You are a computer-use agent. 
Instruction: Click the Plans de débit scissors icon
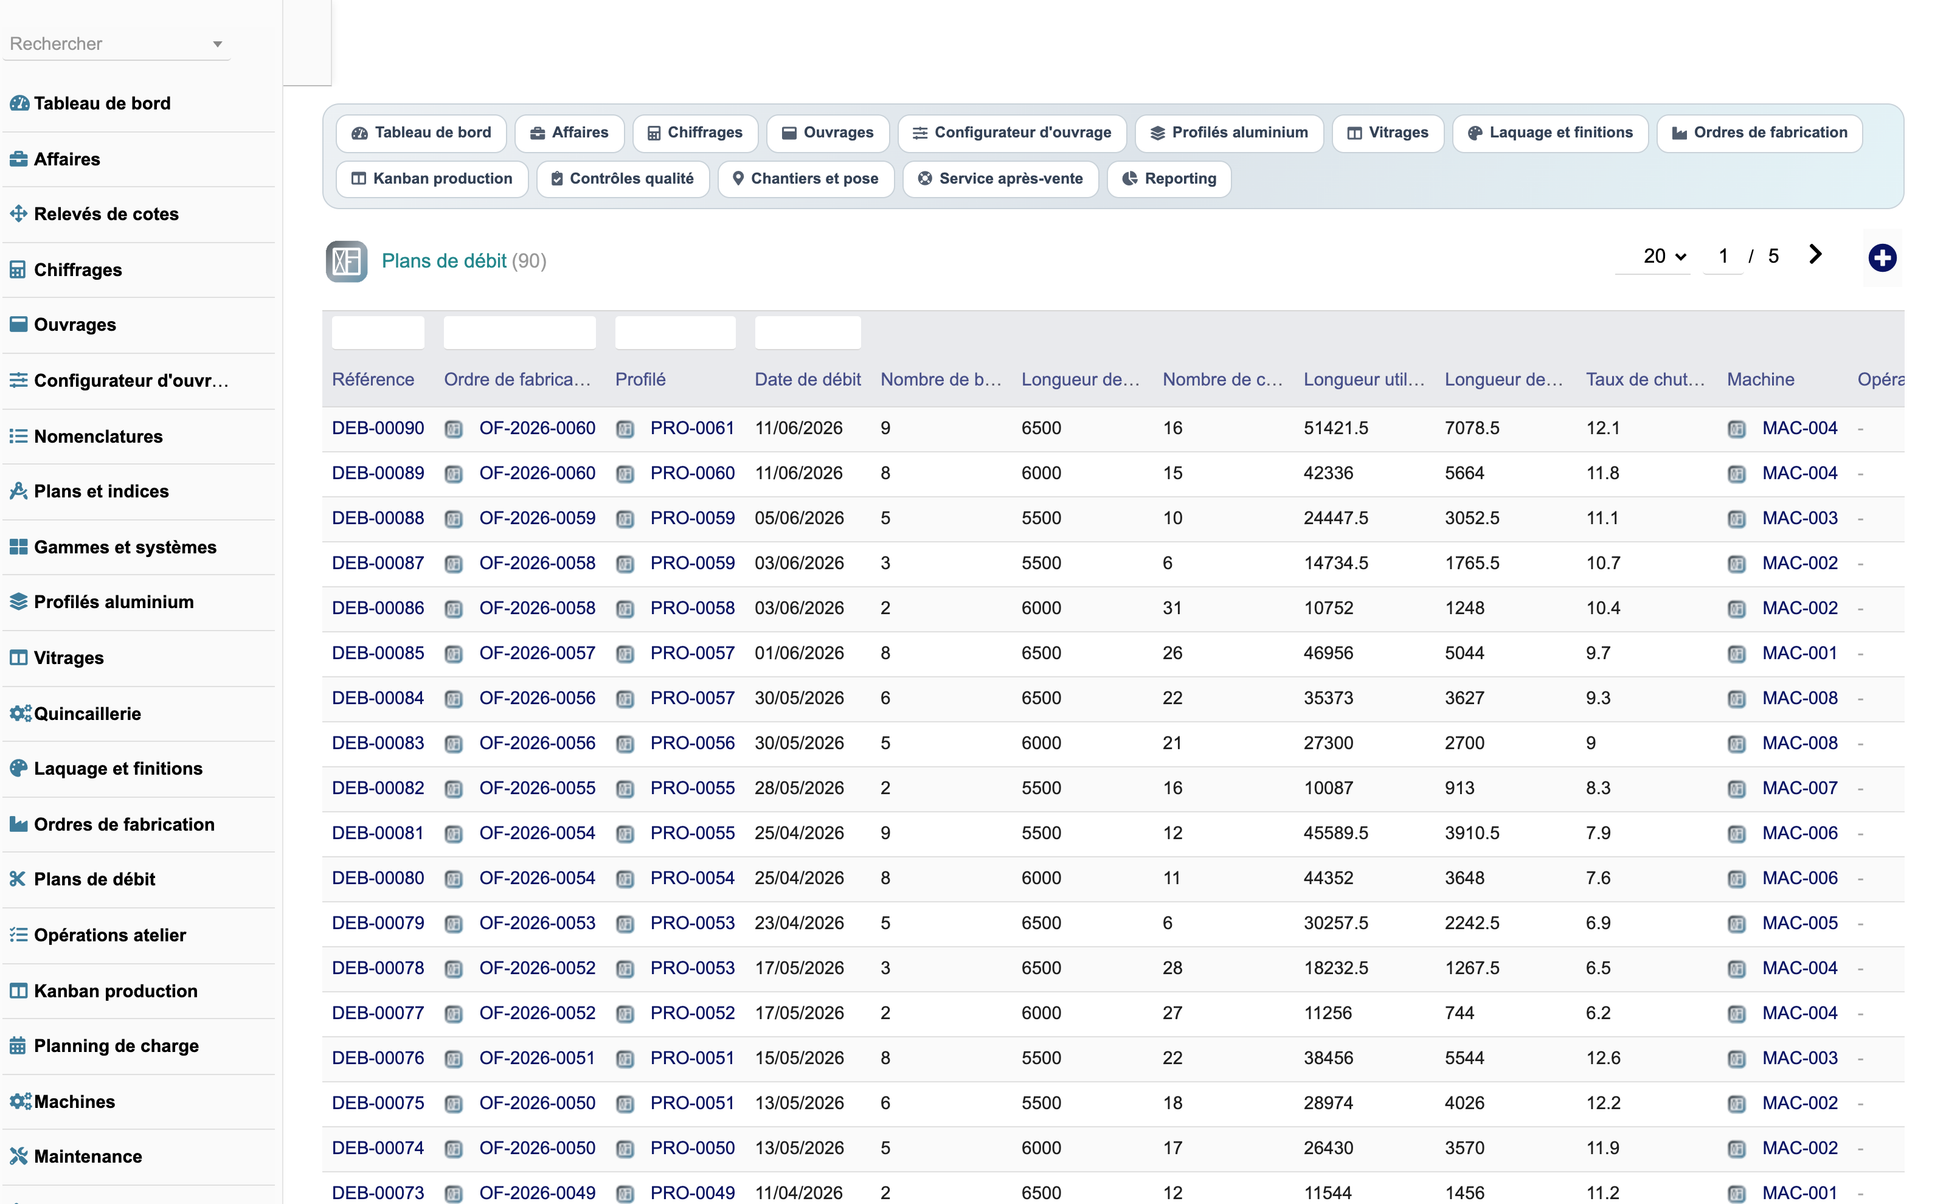pyautogui.click(x=18, y=879)
